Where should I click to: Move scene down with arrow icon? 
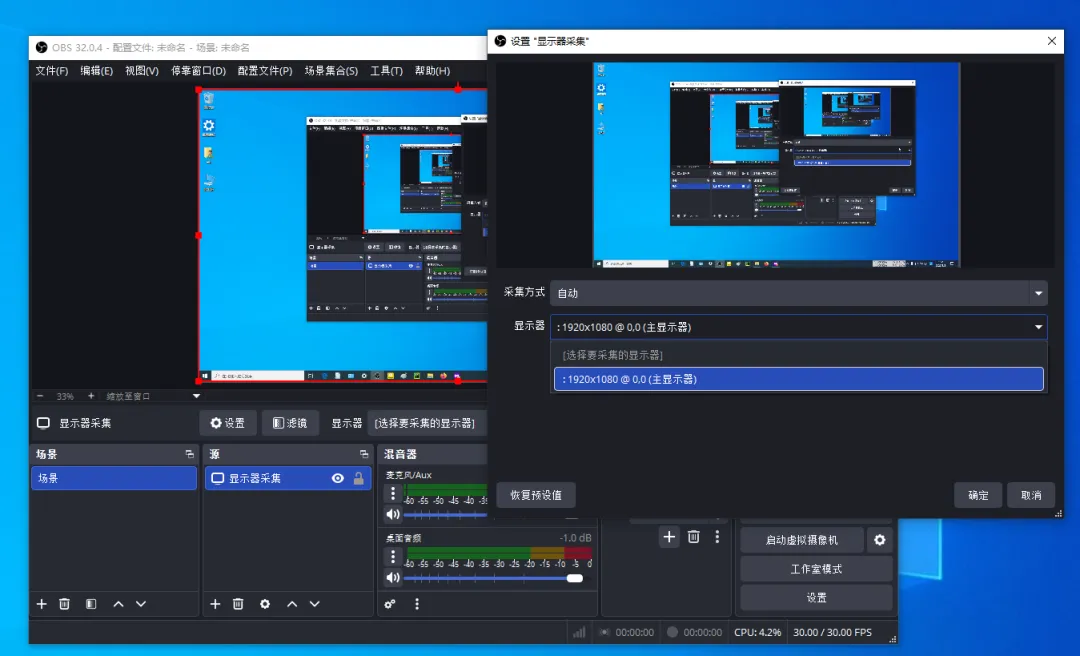tap(141, 604)
